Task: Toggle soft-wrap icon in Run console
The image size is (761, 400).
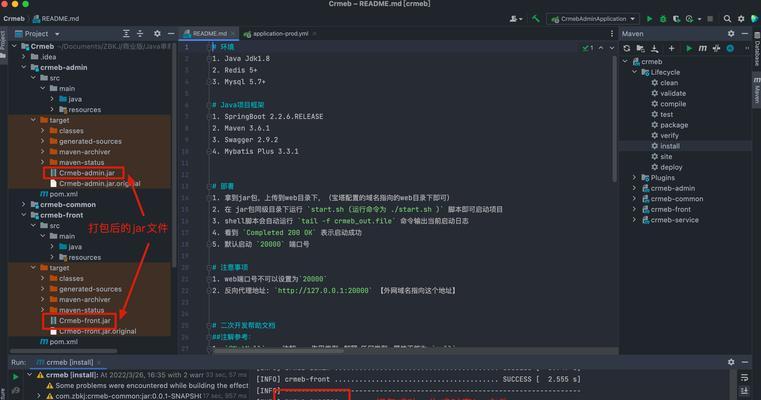Action: (744, 377)
